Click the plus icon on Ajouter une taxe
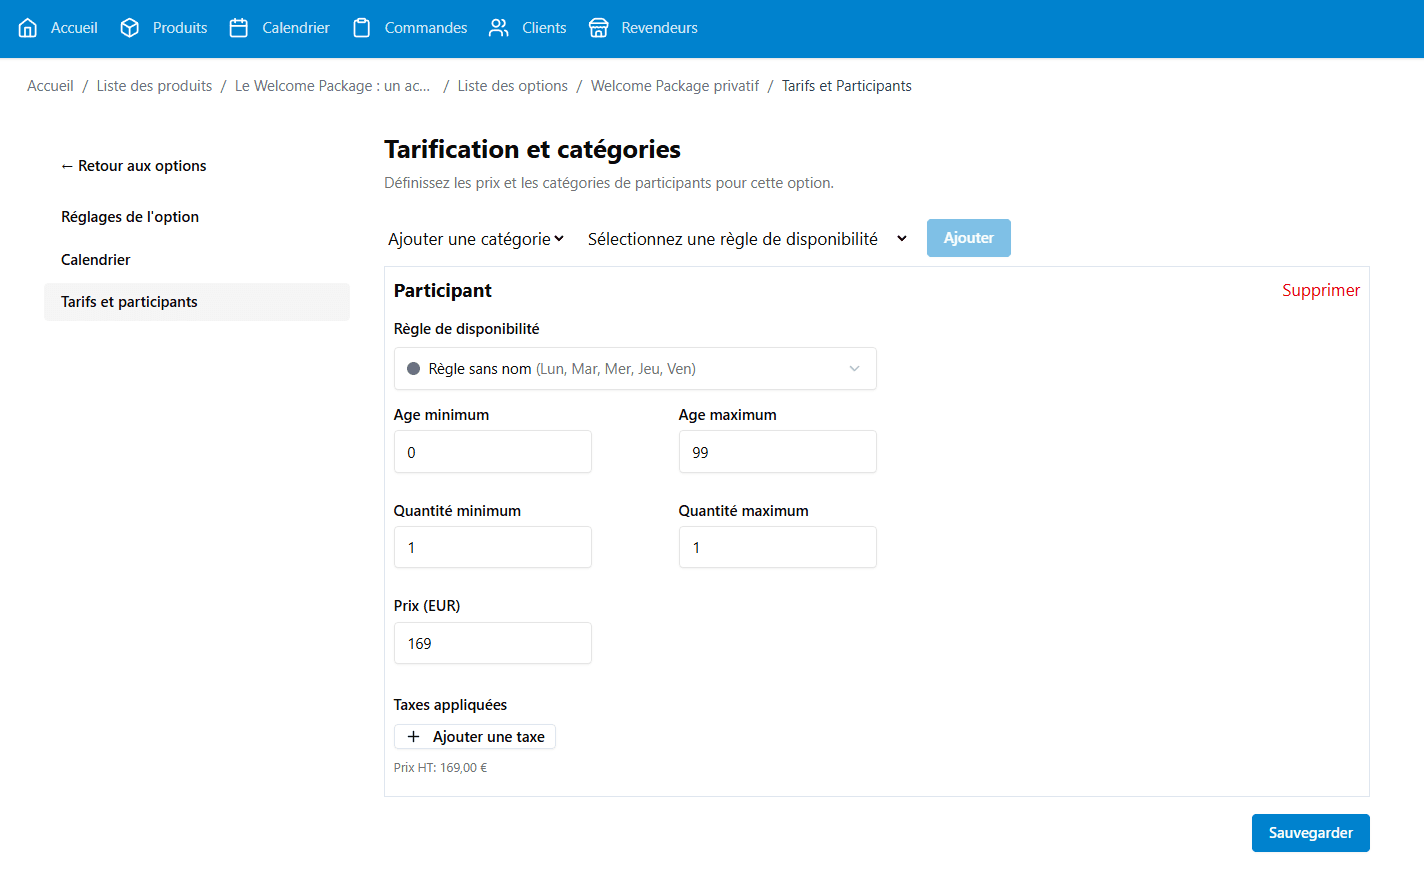The width and height of the screenshot is (1424, 875). [x=413, y=736]
